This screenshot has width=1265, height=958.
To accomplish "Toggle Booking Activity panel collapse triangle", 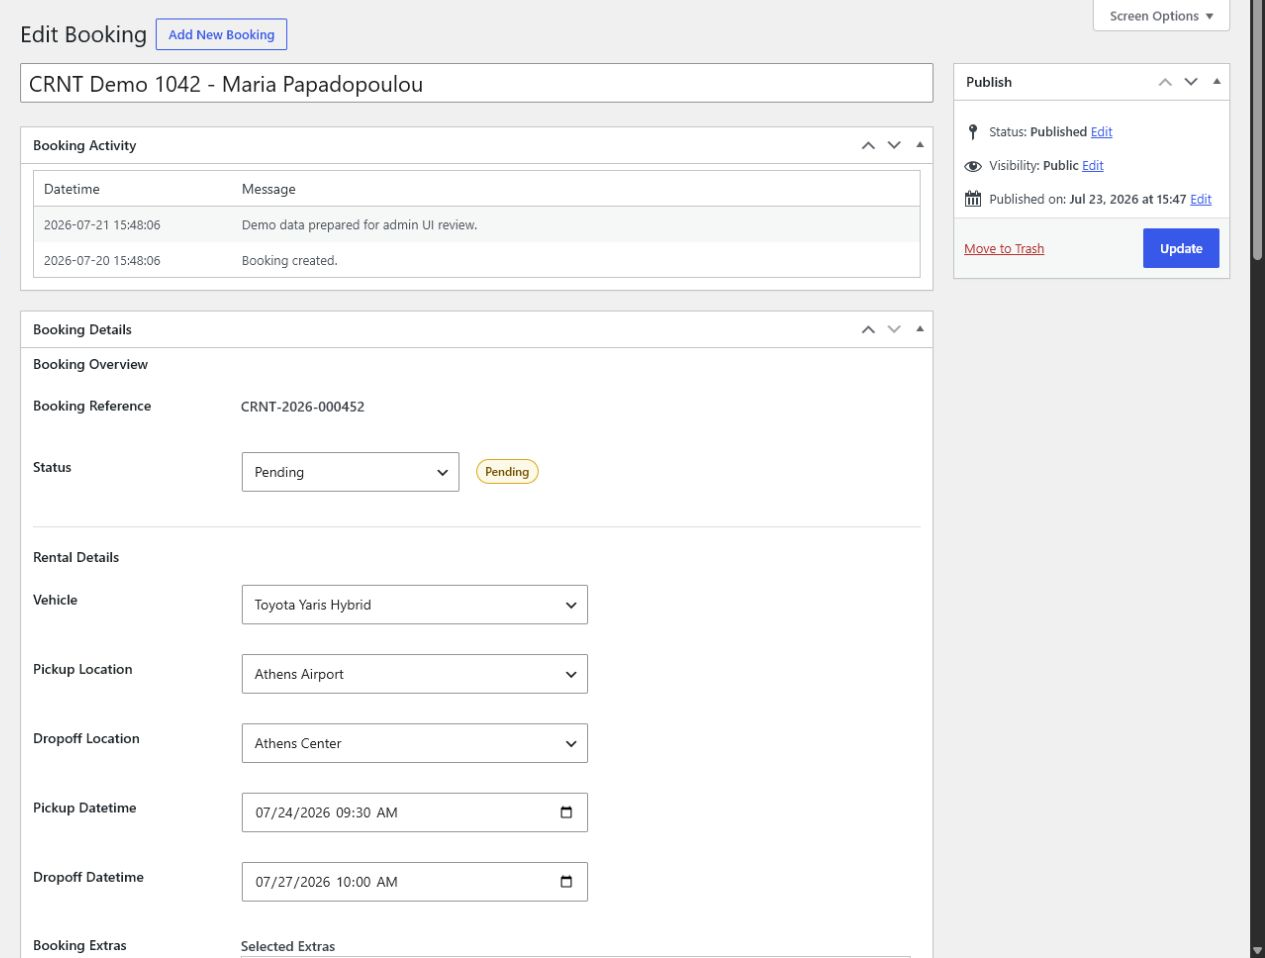I will point(920,145).
